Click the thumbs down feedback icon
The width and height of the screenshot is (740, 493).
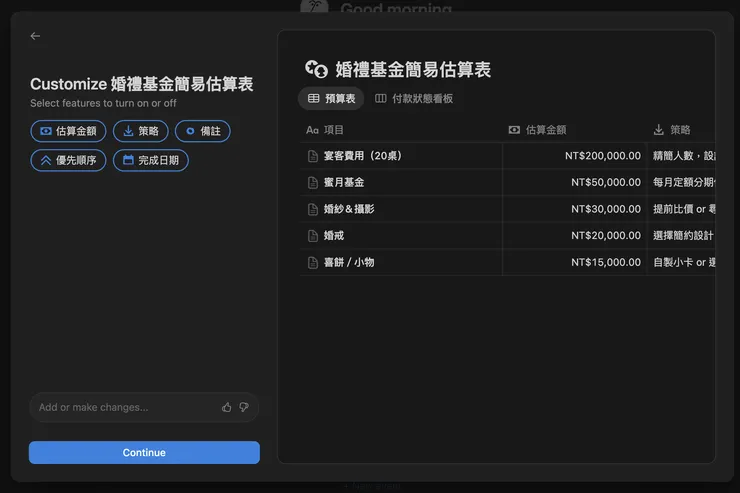pos(244,407)
